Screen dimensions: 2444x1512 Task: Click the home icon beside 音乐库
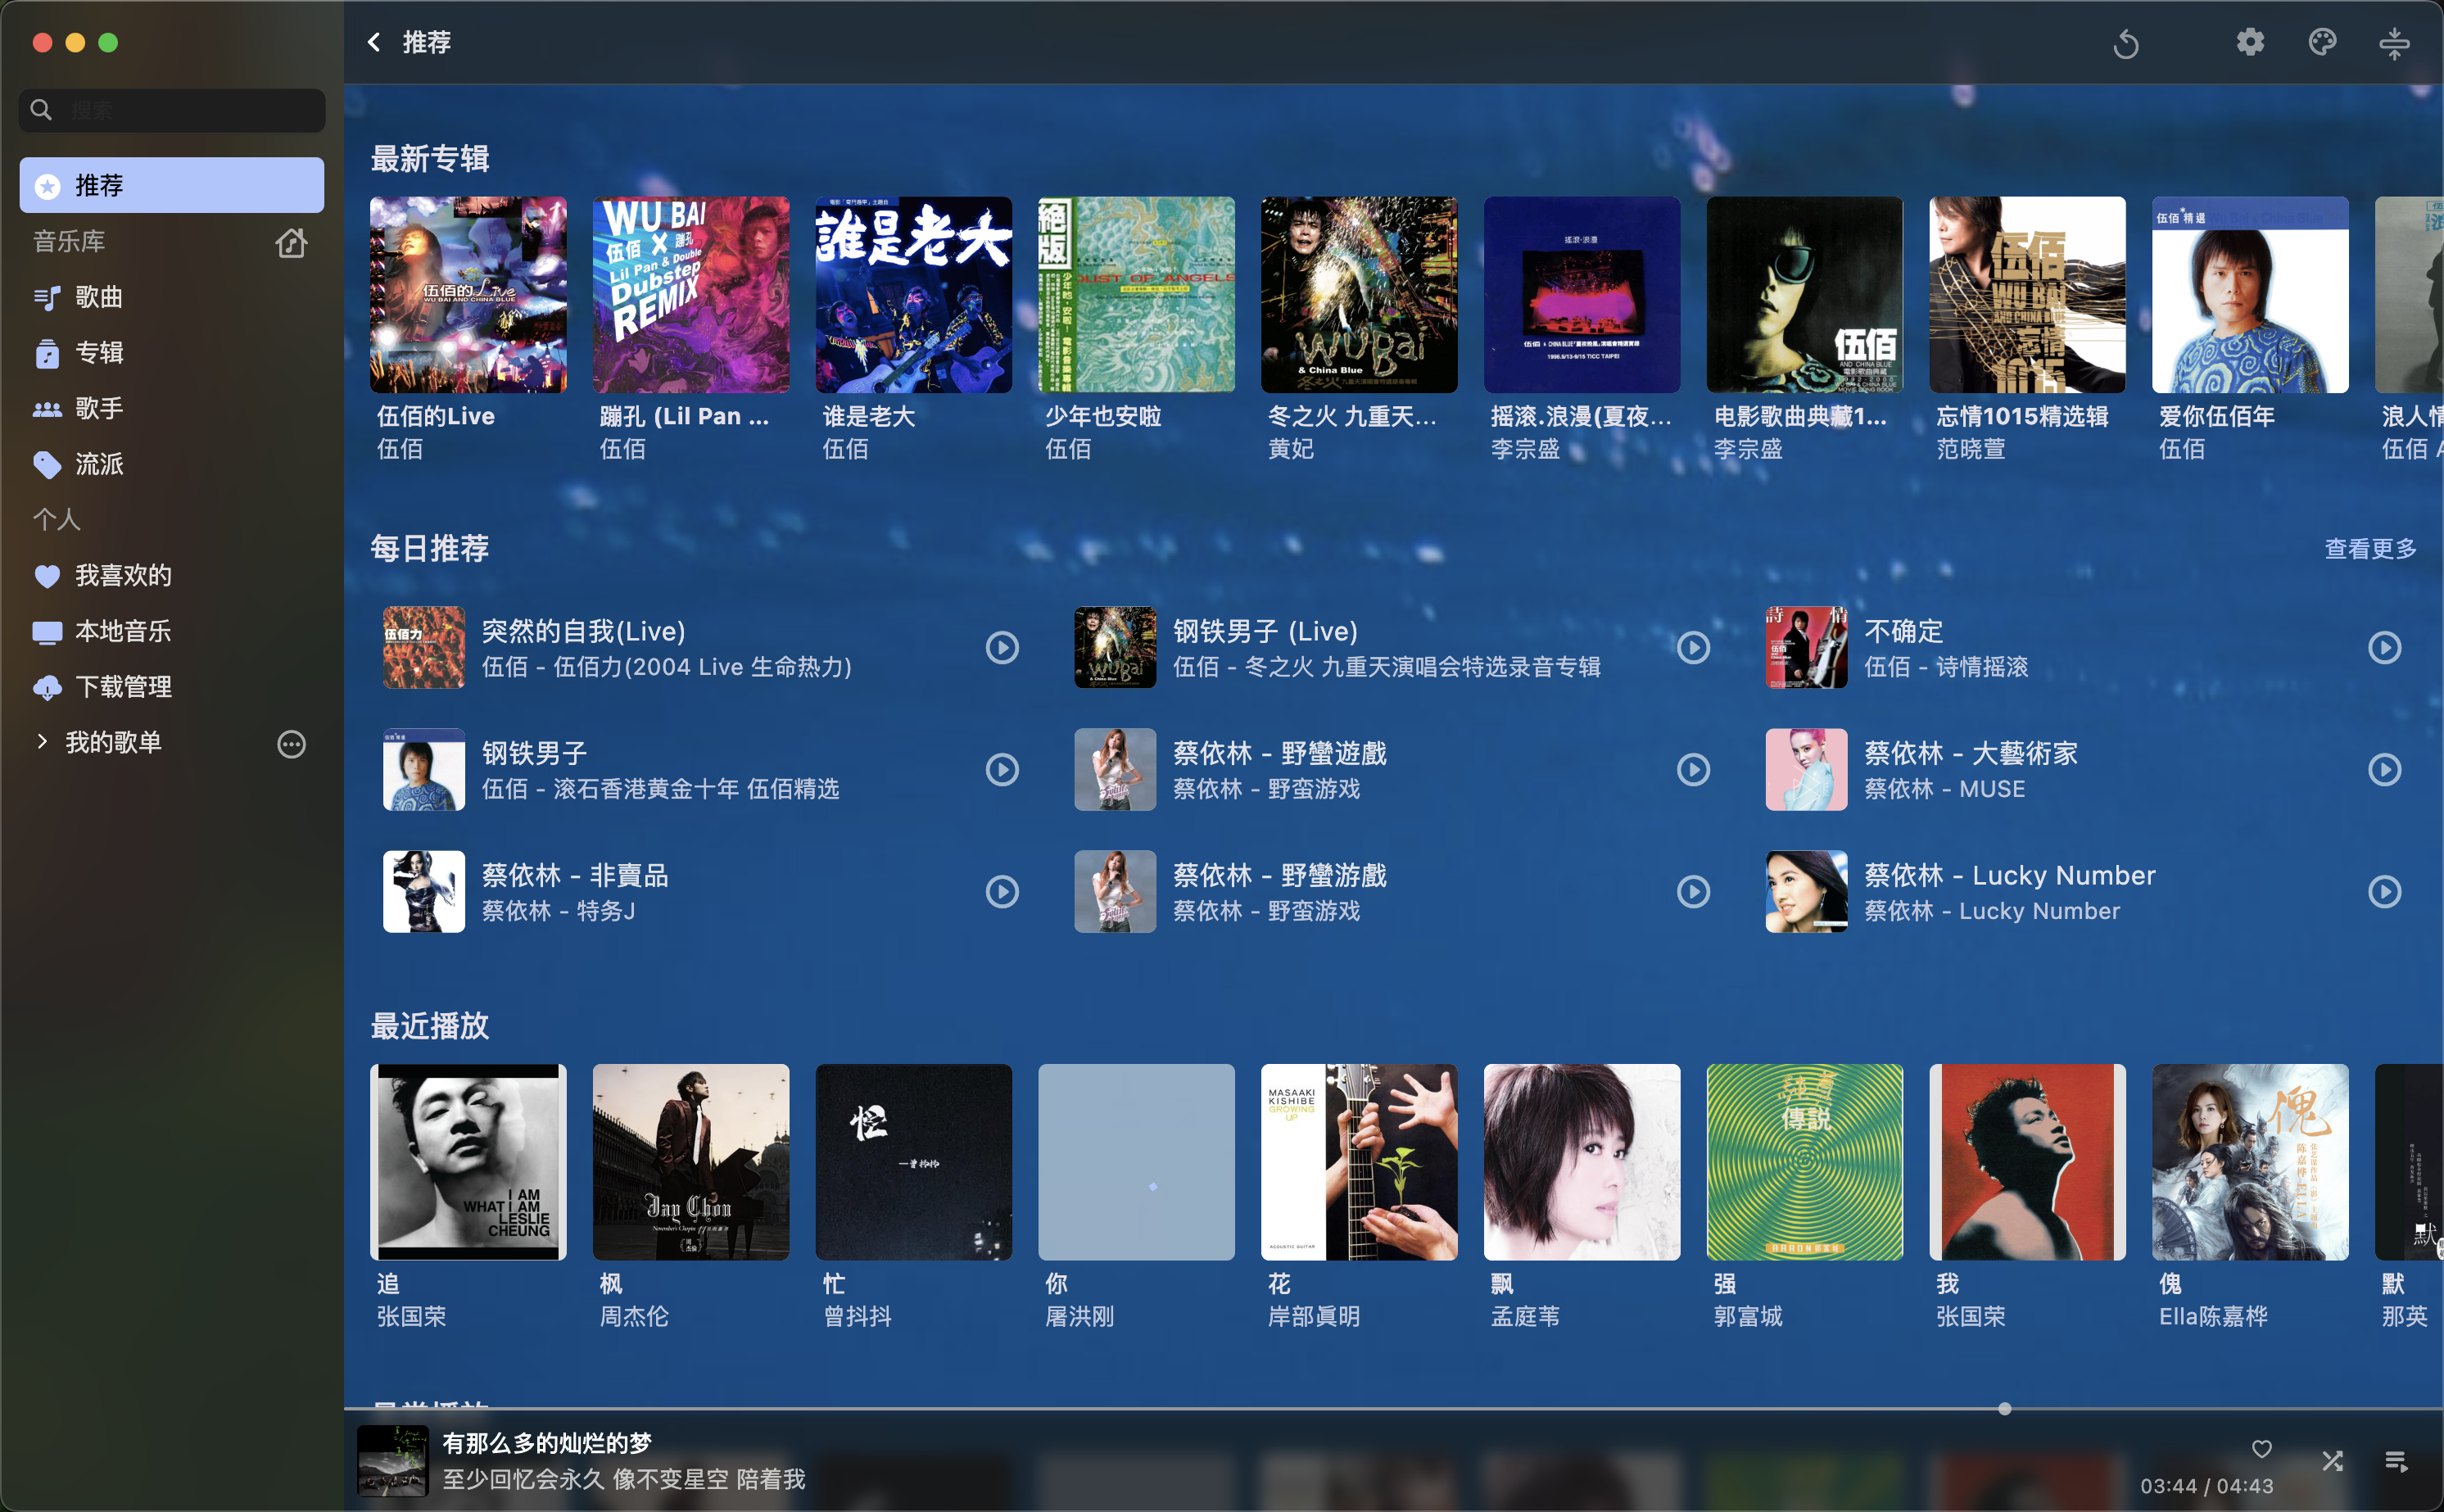pyautogui.click(x=291, y=242)
